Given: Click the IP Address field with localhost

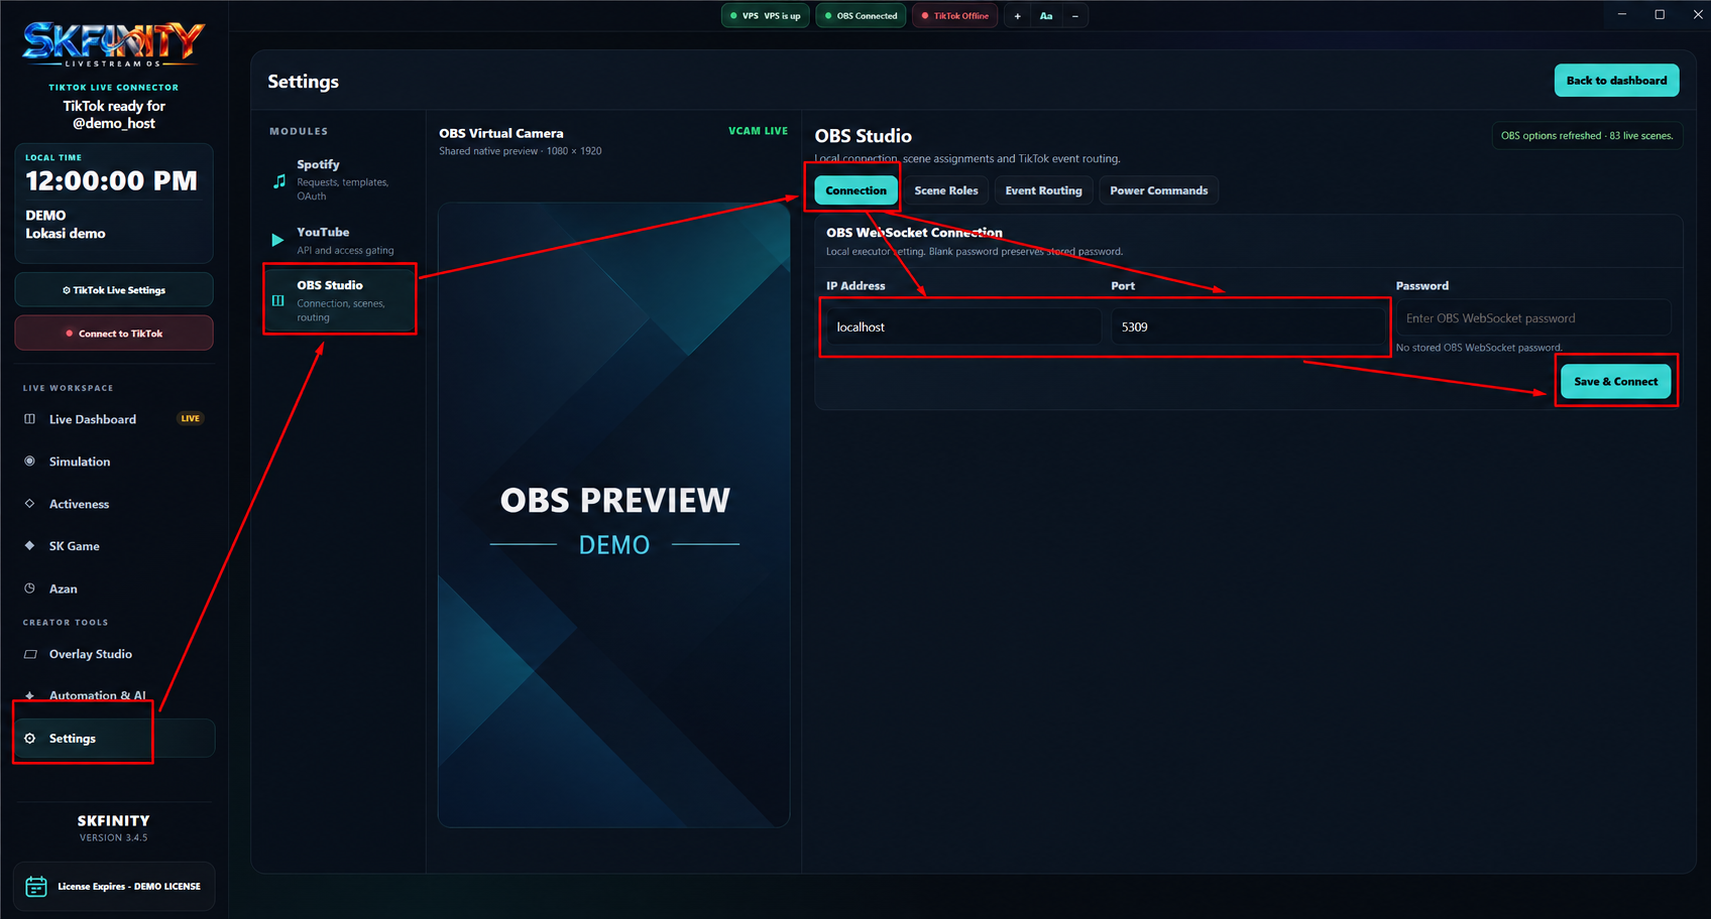Looking at the screenshot, I should tap(963, 327).
